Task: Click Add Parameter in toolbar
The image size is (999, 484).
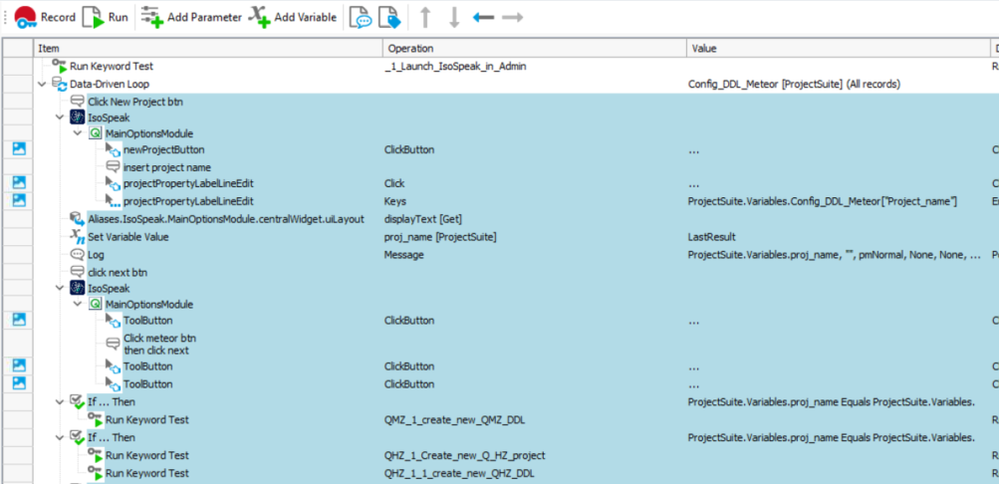Action: (191, 17)
